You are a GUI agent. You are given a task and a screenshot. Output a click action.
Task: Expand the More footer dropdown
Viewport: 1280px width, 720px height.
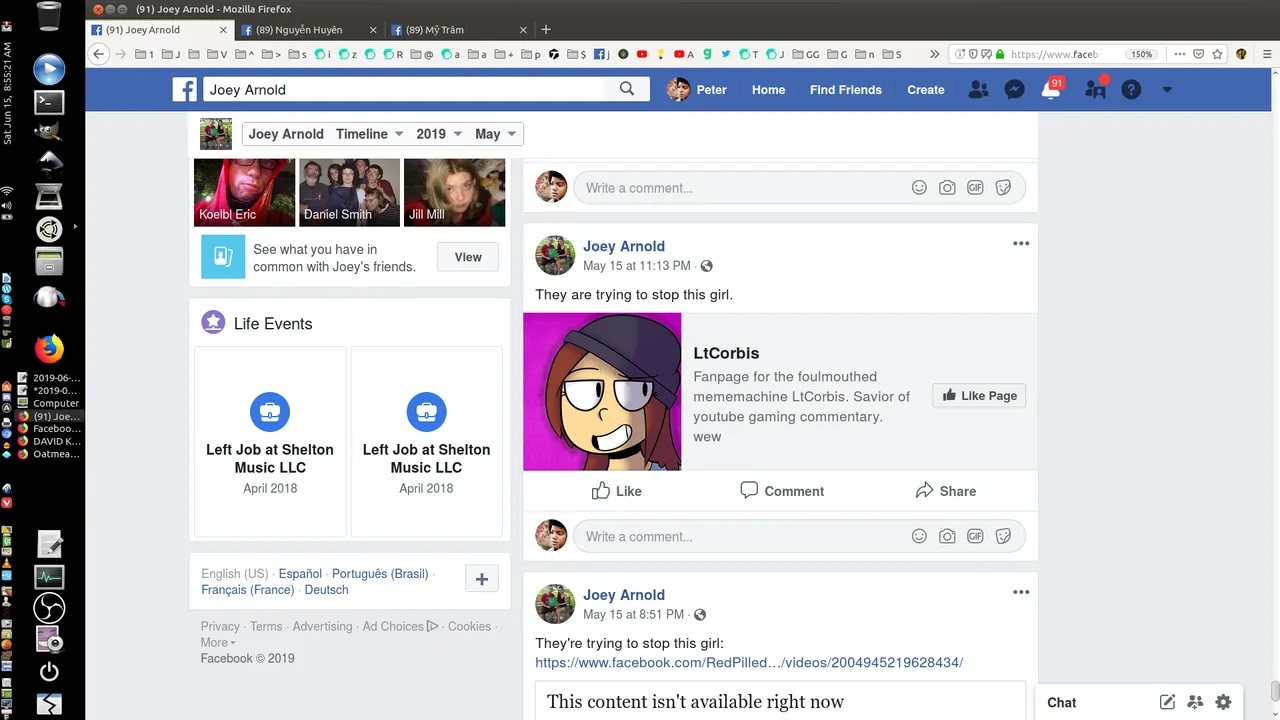click(218, 643)
